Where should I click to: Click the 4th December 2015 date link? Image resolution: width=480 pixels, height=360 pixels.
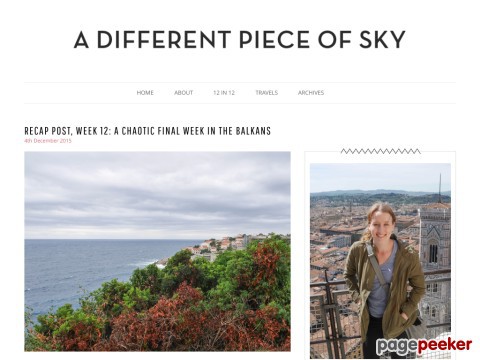48,141
